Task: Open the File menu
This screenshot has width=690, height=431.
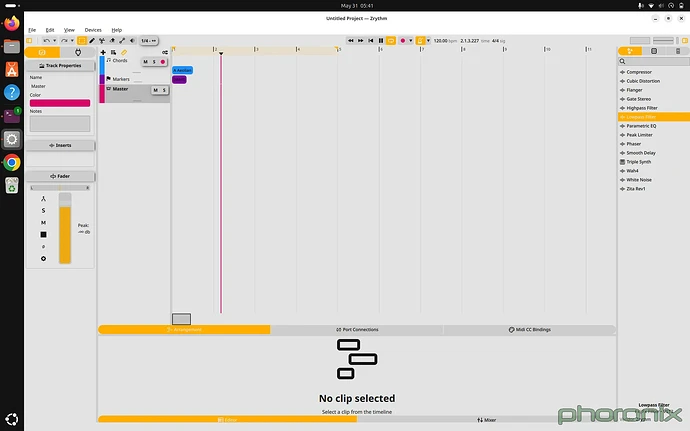Action: pyautogui.click(x=32, y=30)
